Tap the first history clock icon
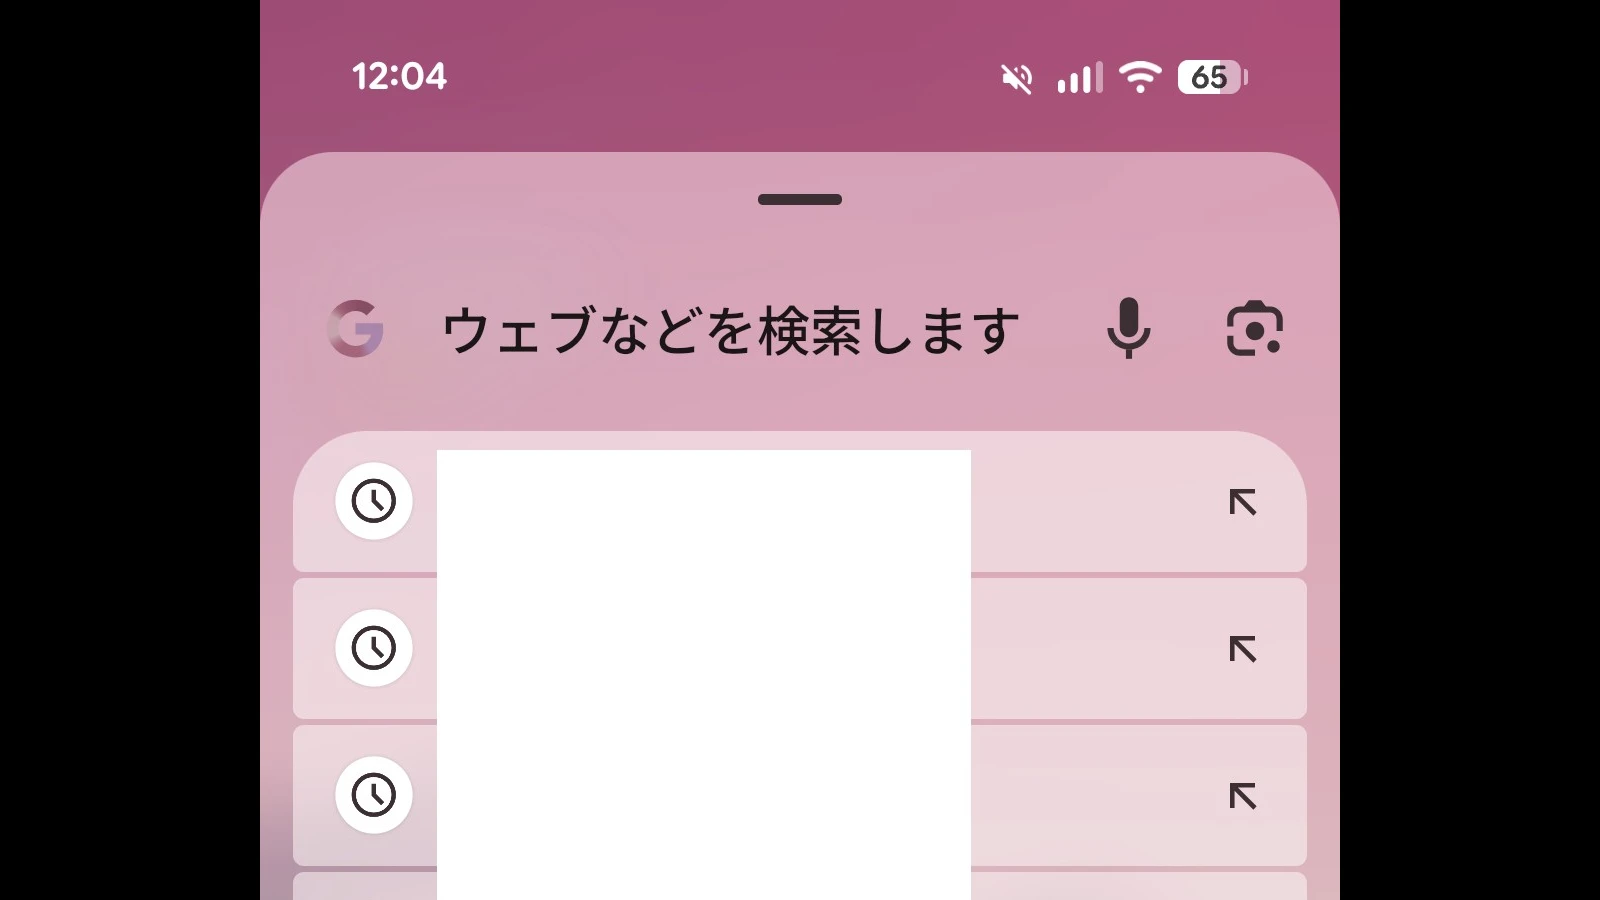 (x=374, y=501)
